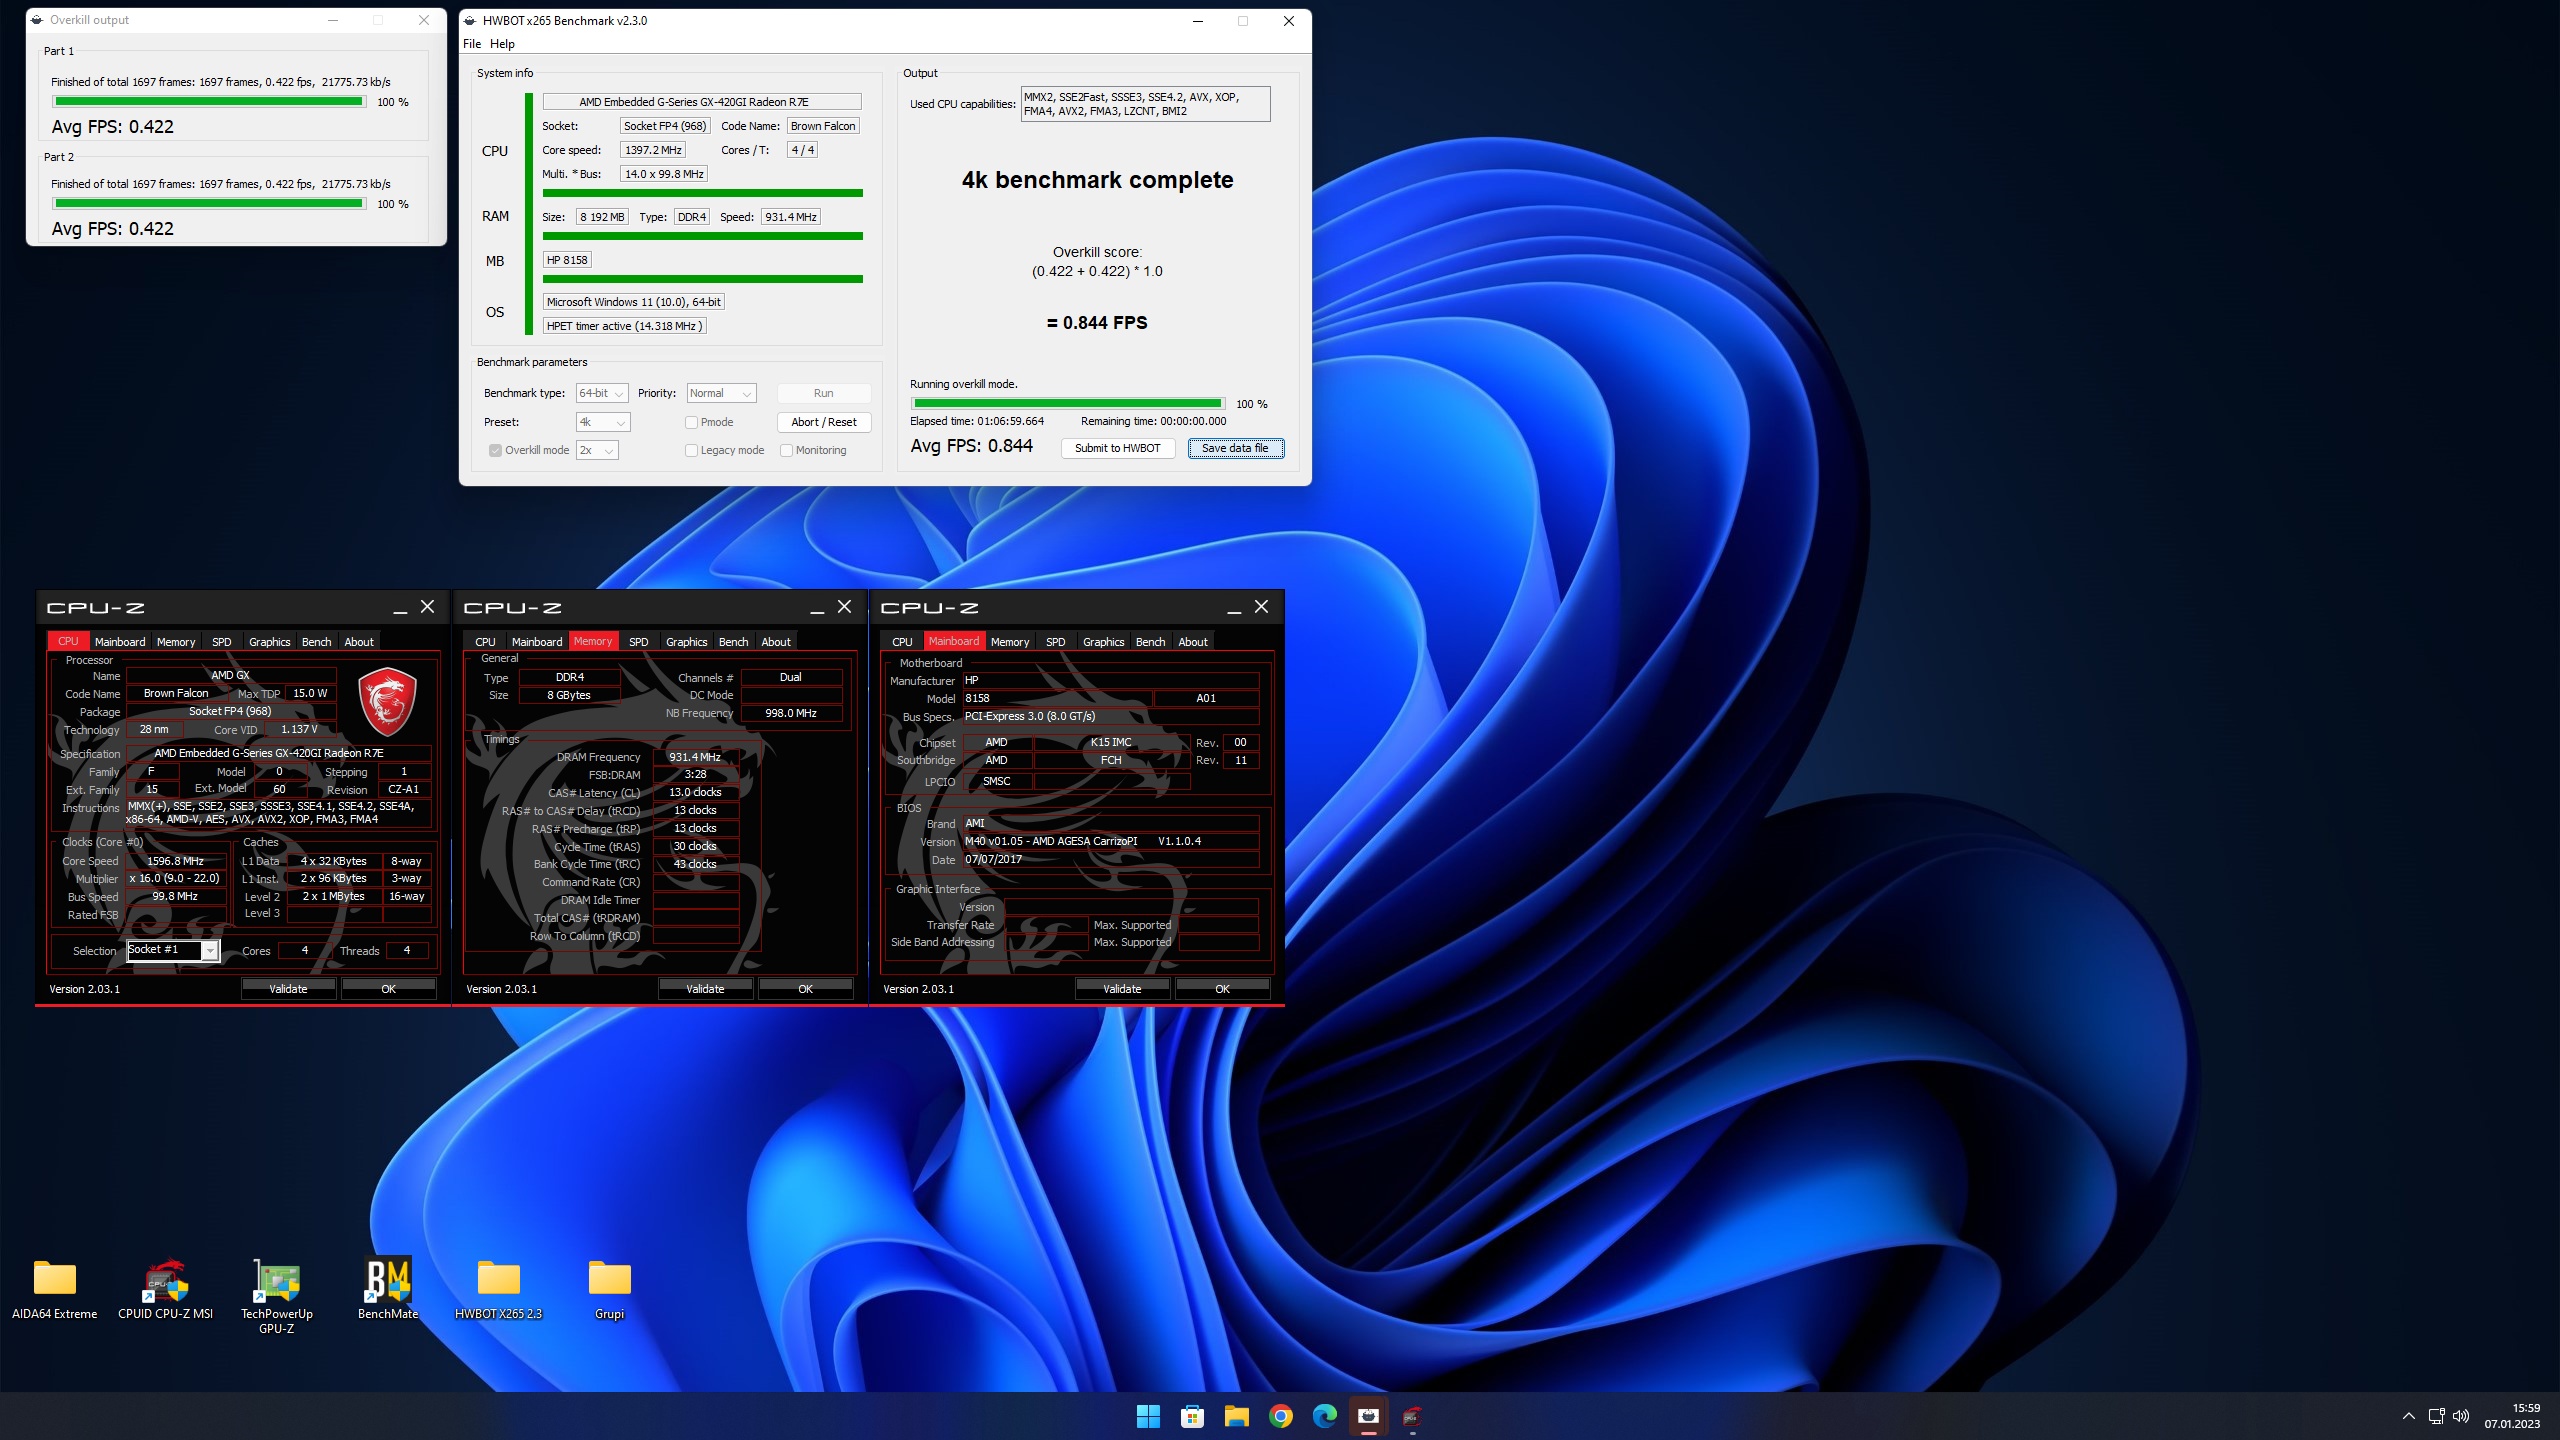
Task: Launch BenchMate desktop shortcut
Action: click(387, 1290)
